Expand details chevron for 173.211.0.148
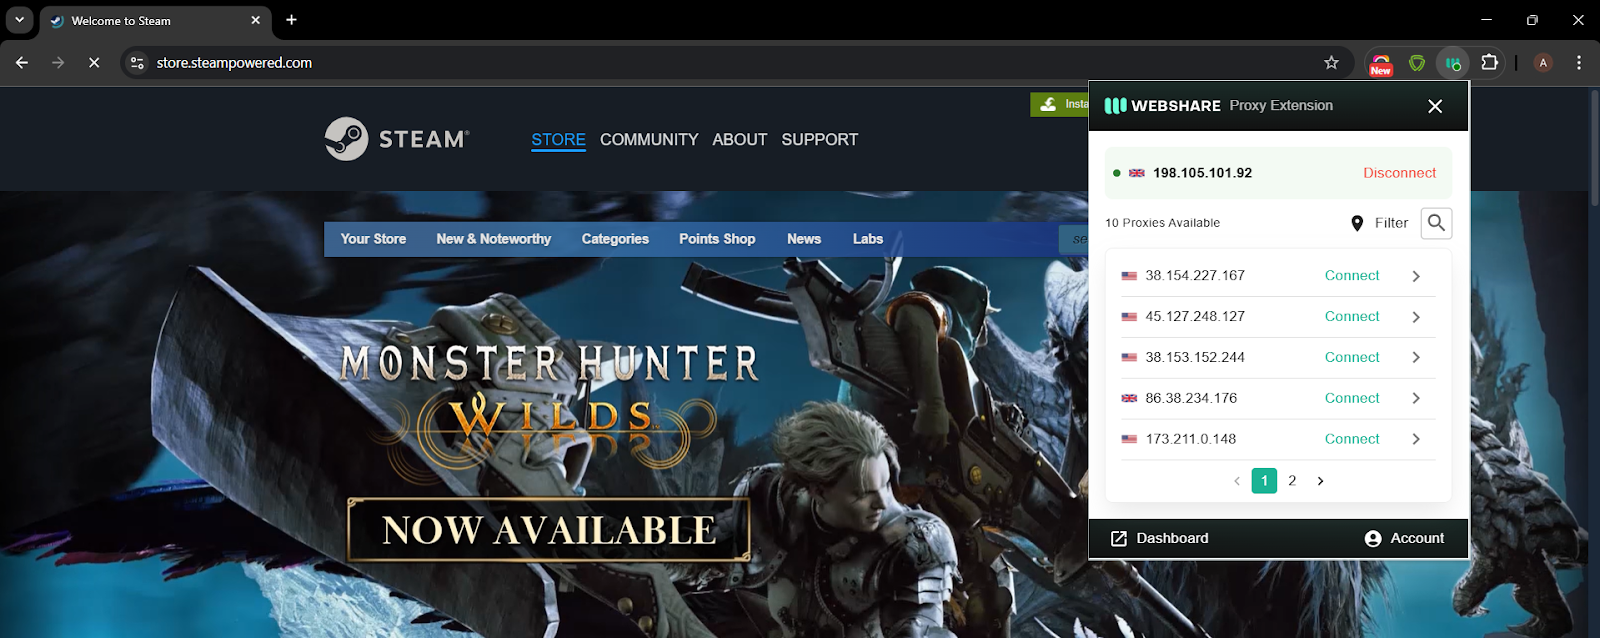Viewport: 1600px width, 638px height. click(x=1416, y=439)
